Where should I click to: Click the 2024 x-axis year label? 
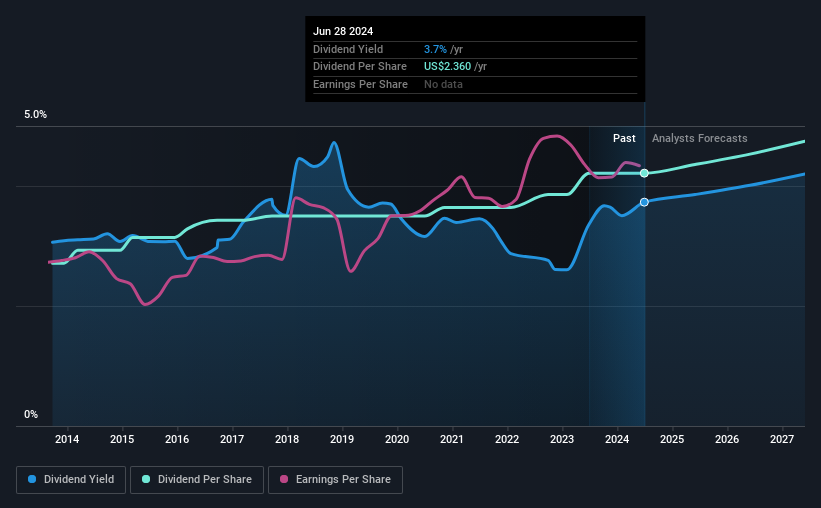tap(617, 439)
